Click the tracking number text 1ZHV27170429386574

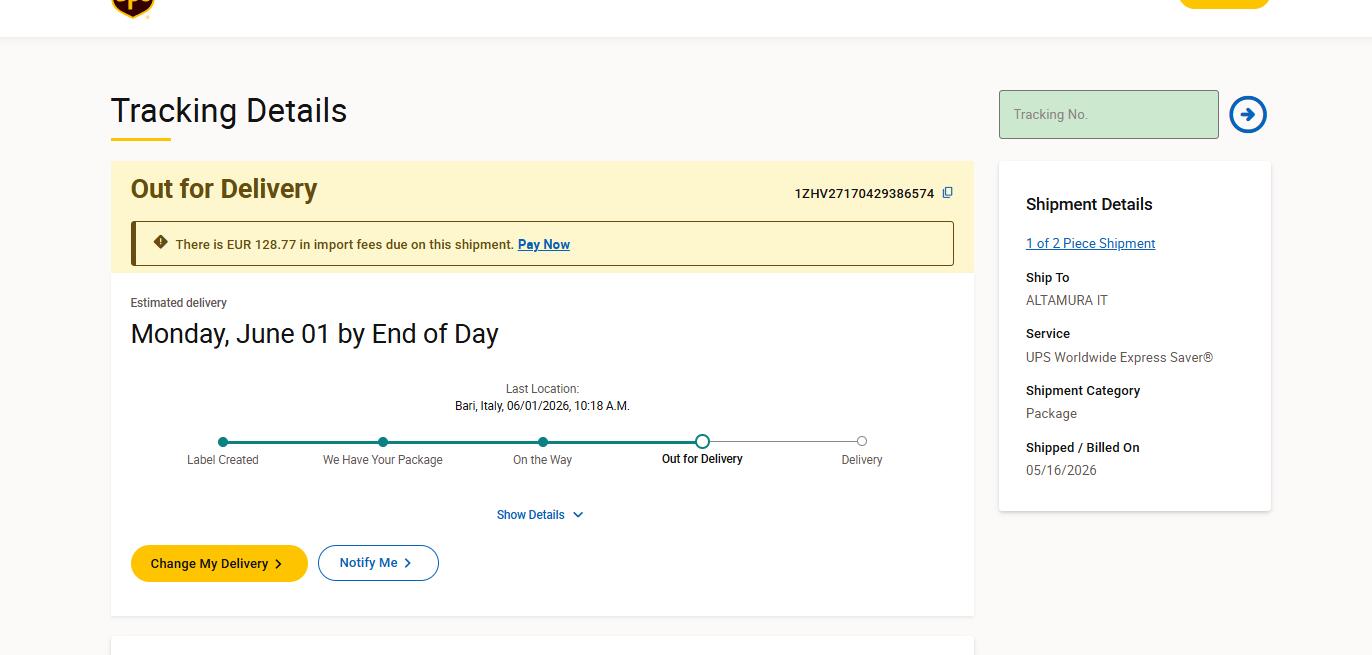(864, 194)
